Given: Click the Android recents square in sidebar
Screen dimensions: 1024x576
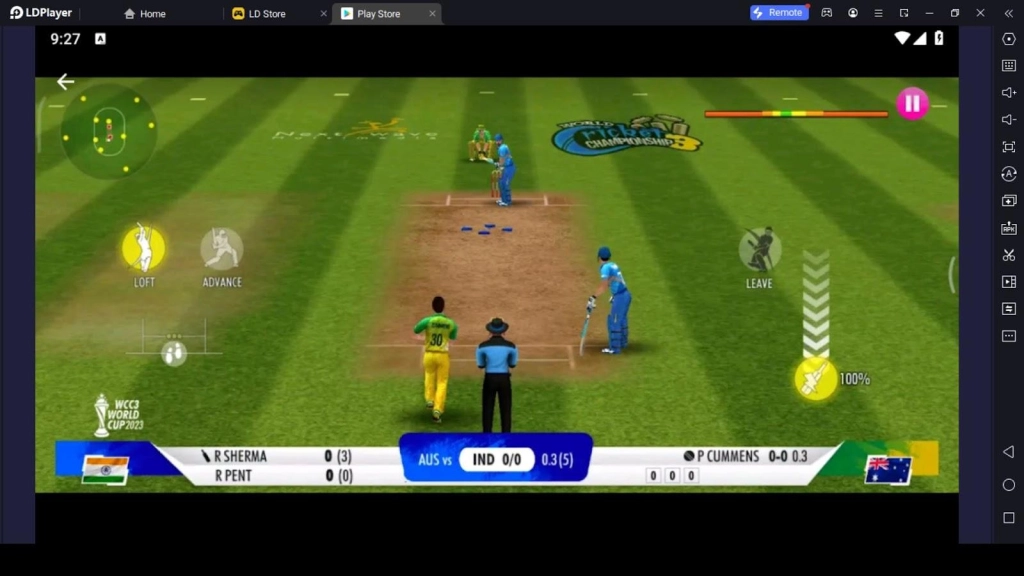Looking at the screenshot, I should tap(1009, 518).
